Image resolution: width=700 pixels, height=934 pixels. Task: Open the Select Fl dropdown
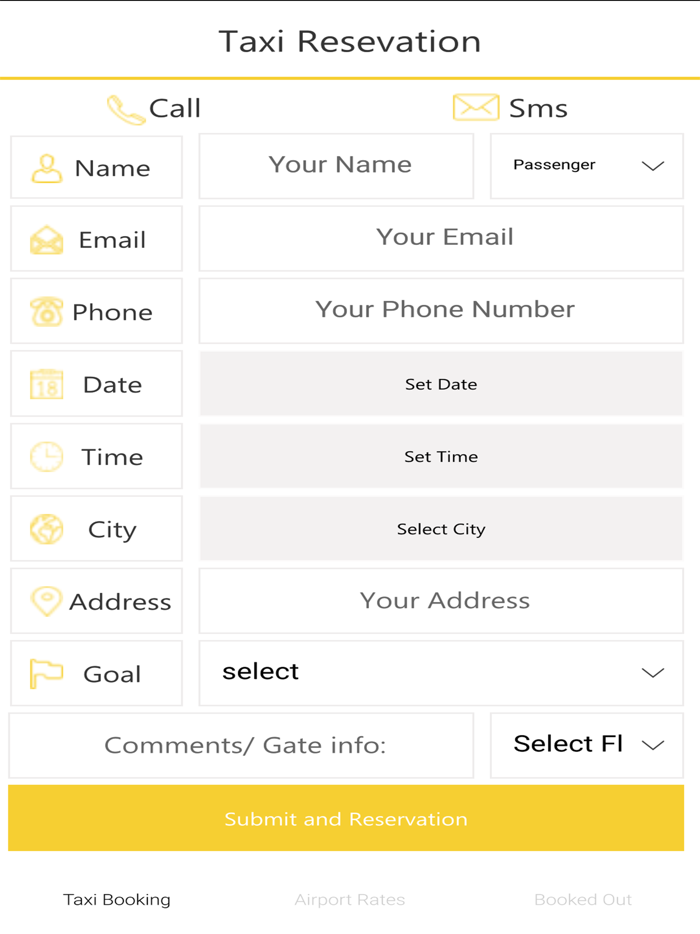coord(586,745)
